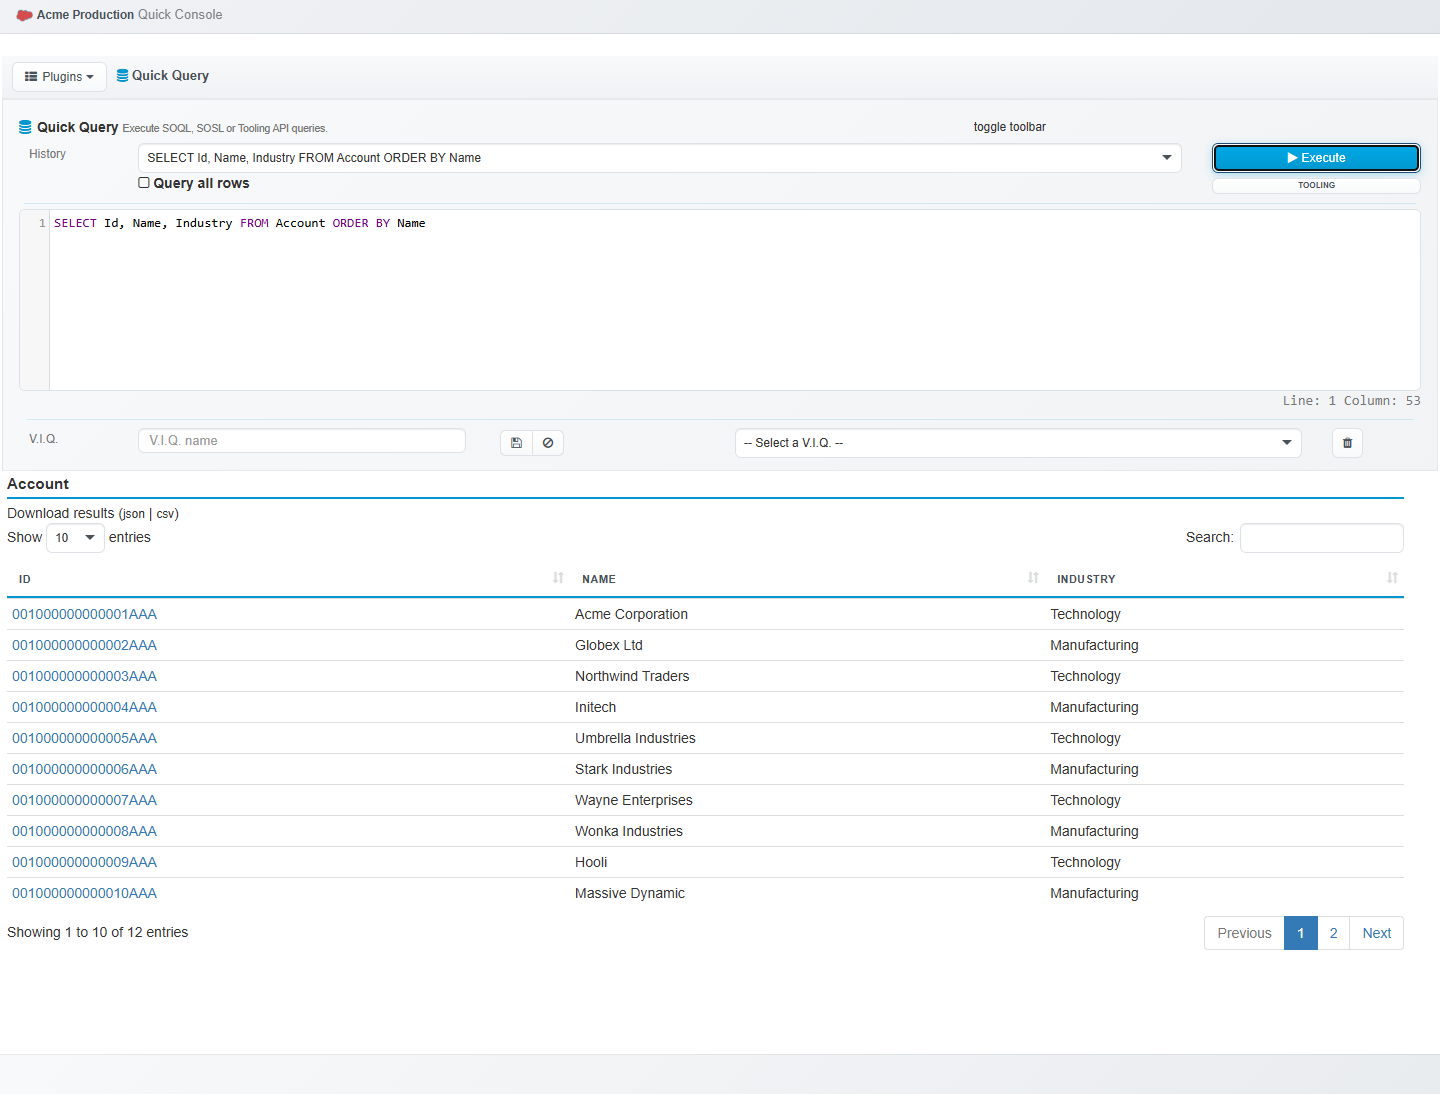Sort table by ID column arrows

coord(558,578)
